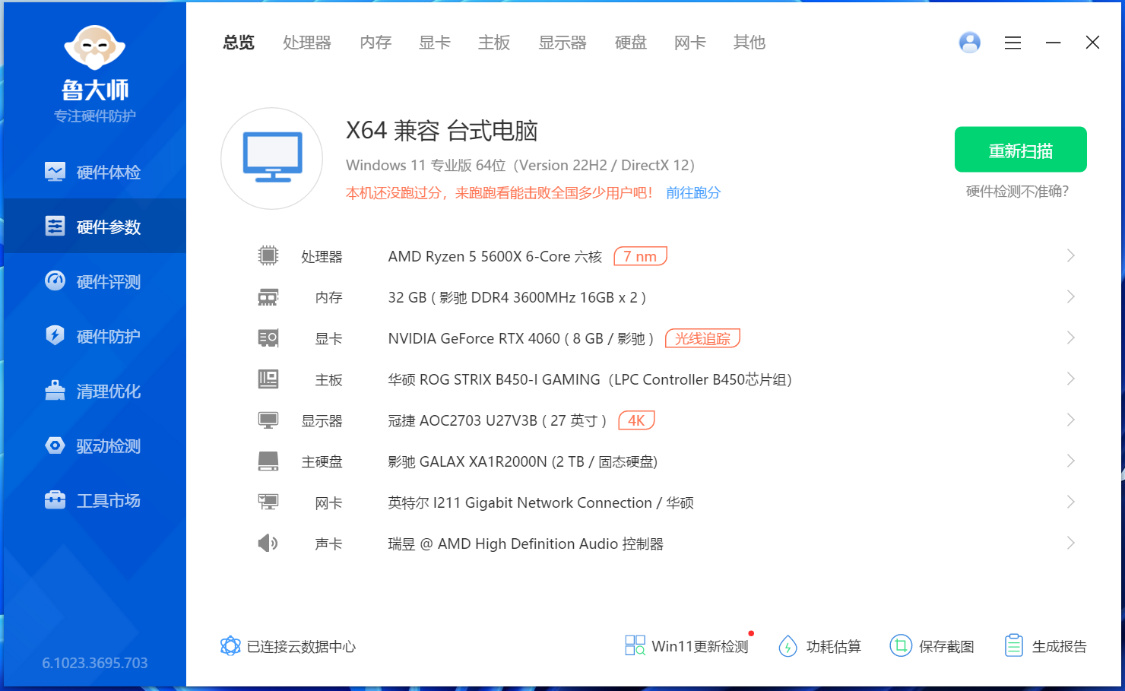The width and height of the screenshot is (1125, 691).
Task: Expand the 主硬盘 row chevron
Action: tap(1070, 461)
